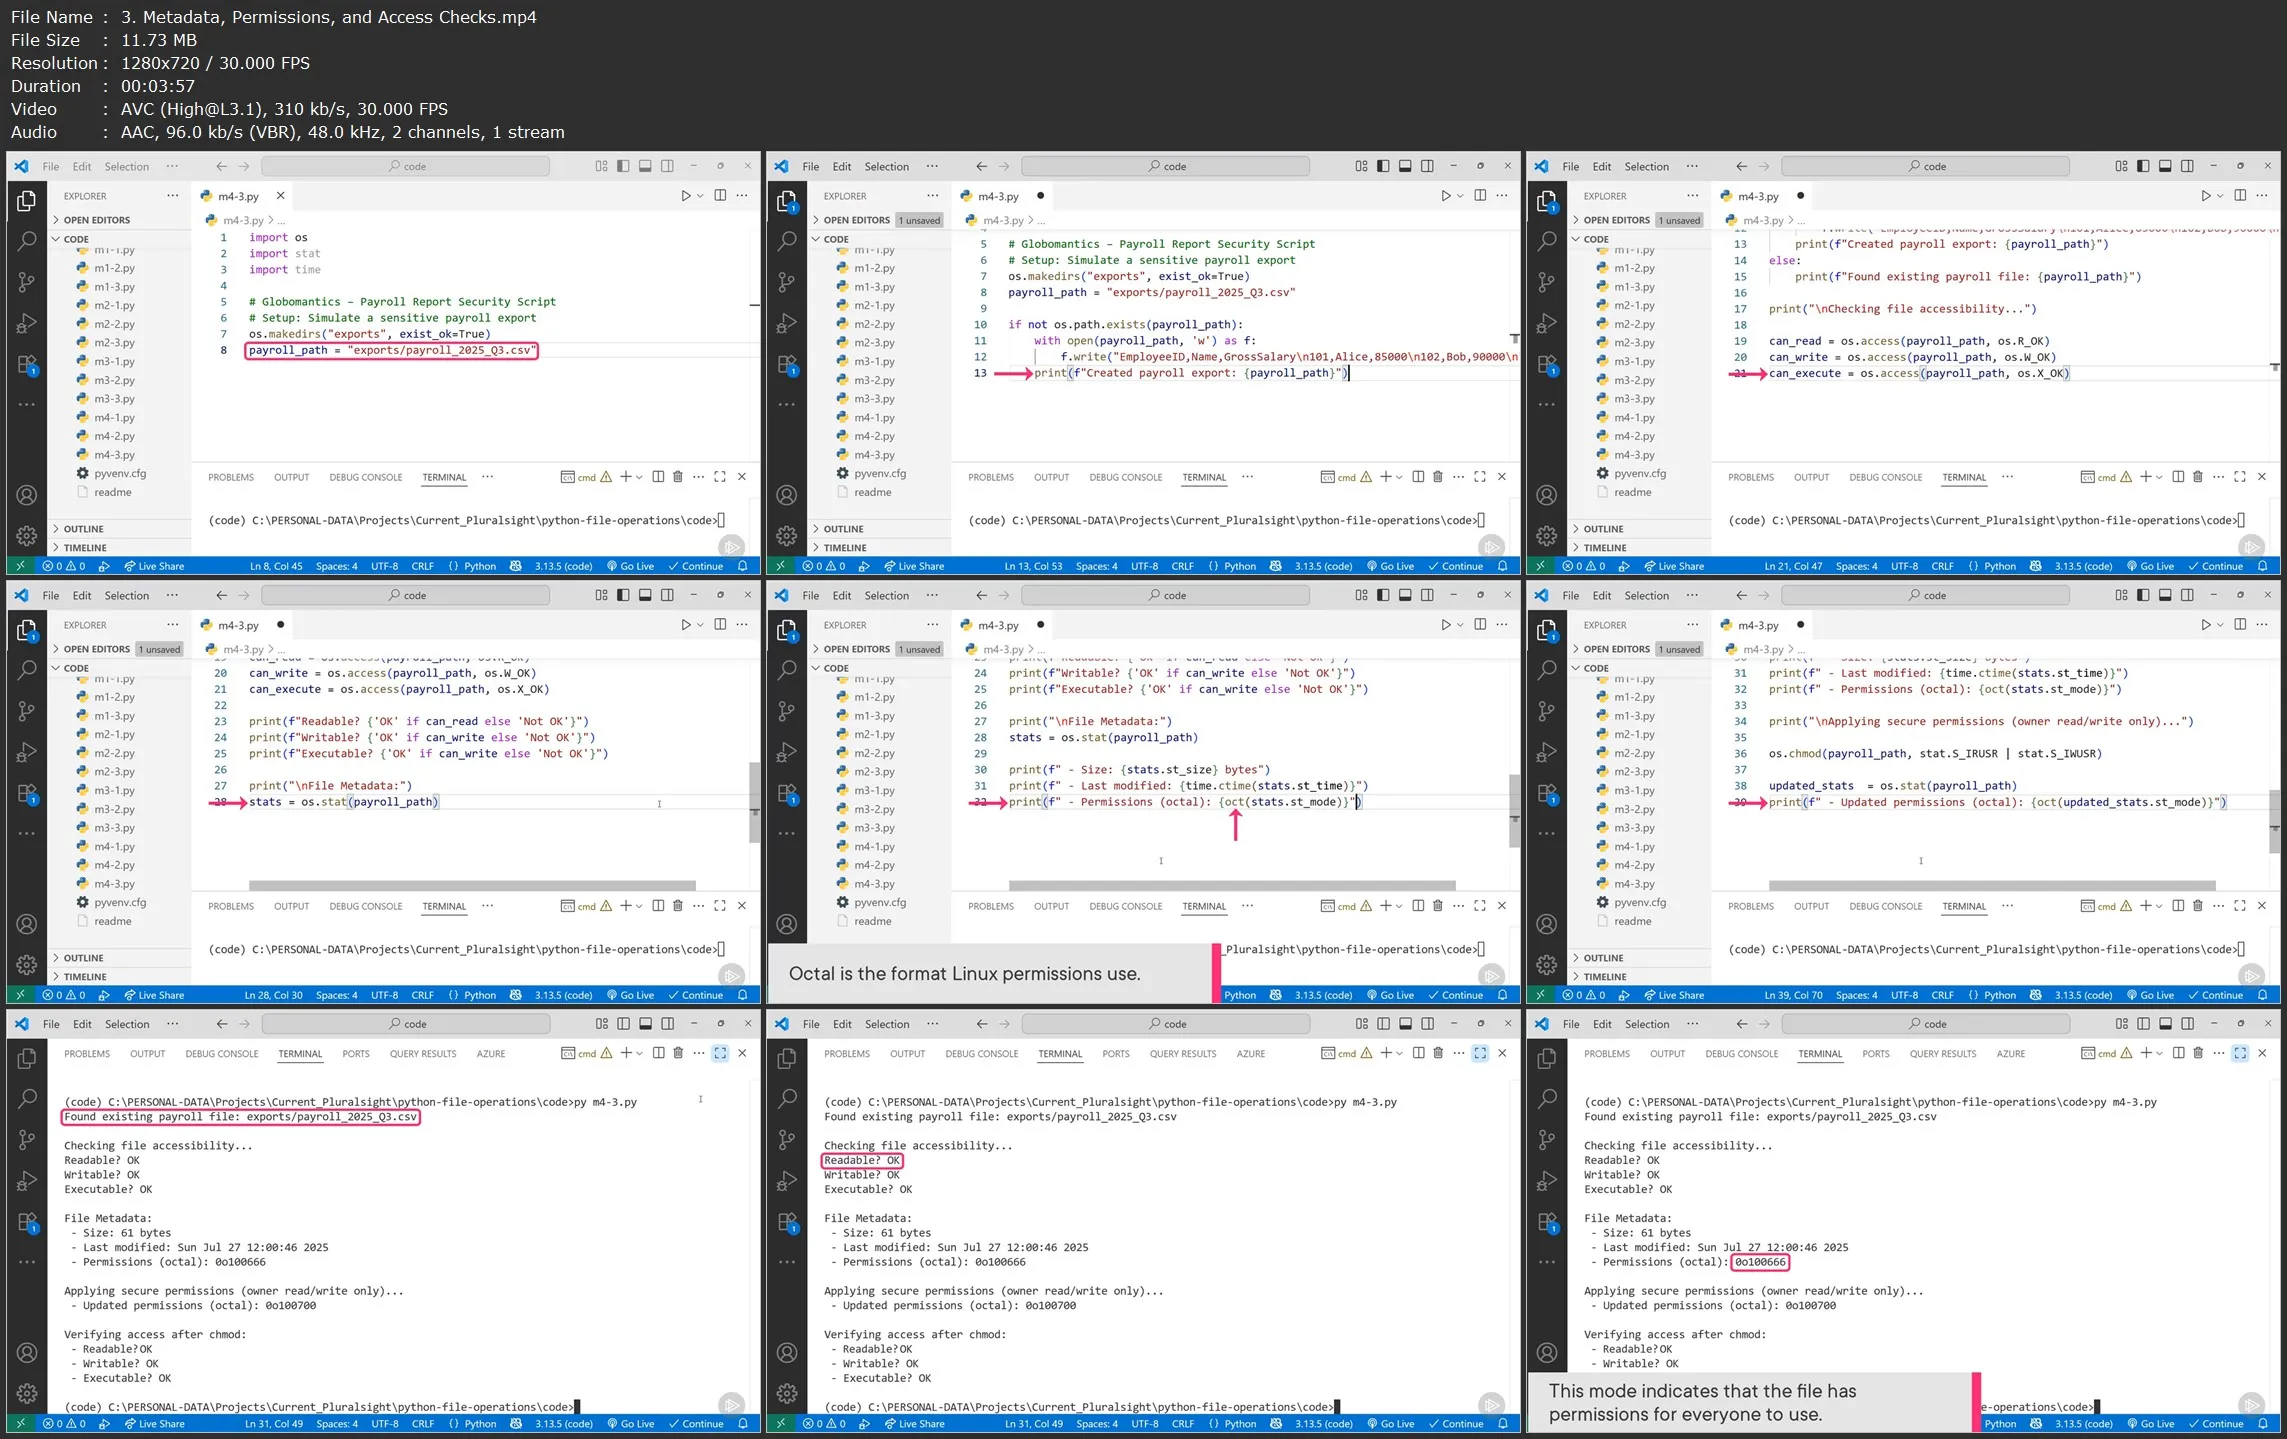This screenshot has height=1439, width=2287.
Task: Open new terminal dropdown arrow in middle-left frame
Action: tap(640, 906)
